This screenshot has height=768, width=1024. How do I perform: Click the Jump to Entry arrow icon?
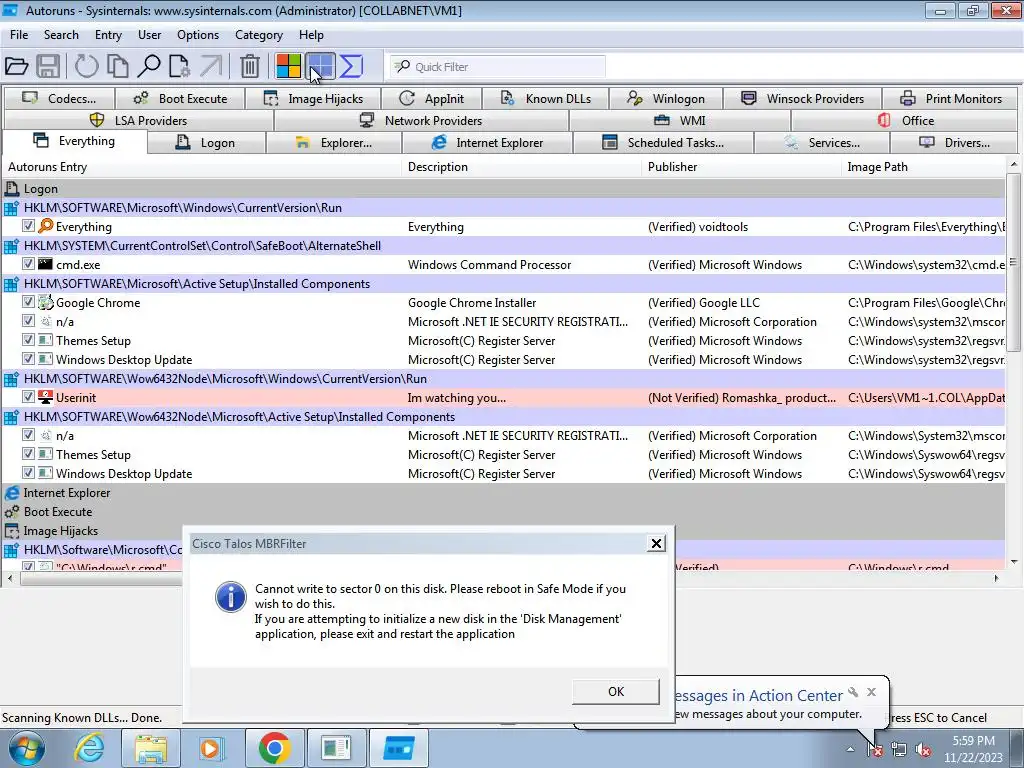coord(211,66)
